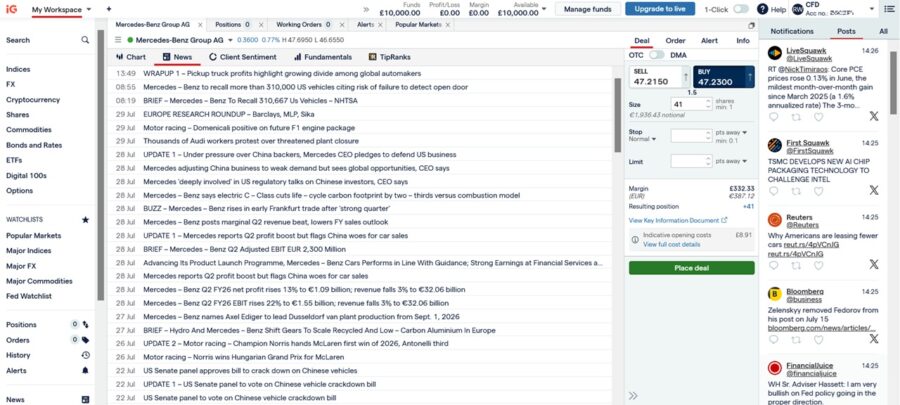The width and height of the screenshot is (900, 405).
Task: Toggle the 1-Click dealing switch
Action: [x=741, y=9]
